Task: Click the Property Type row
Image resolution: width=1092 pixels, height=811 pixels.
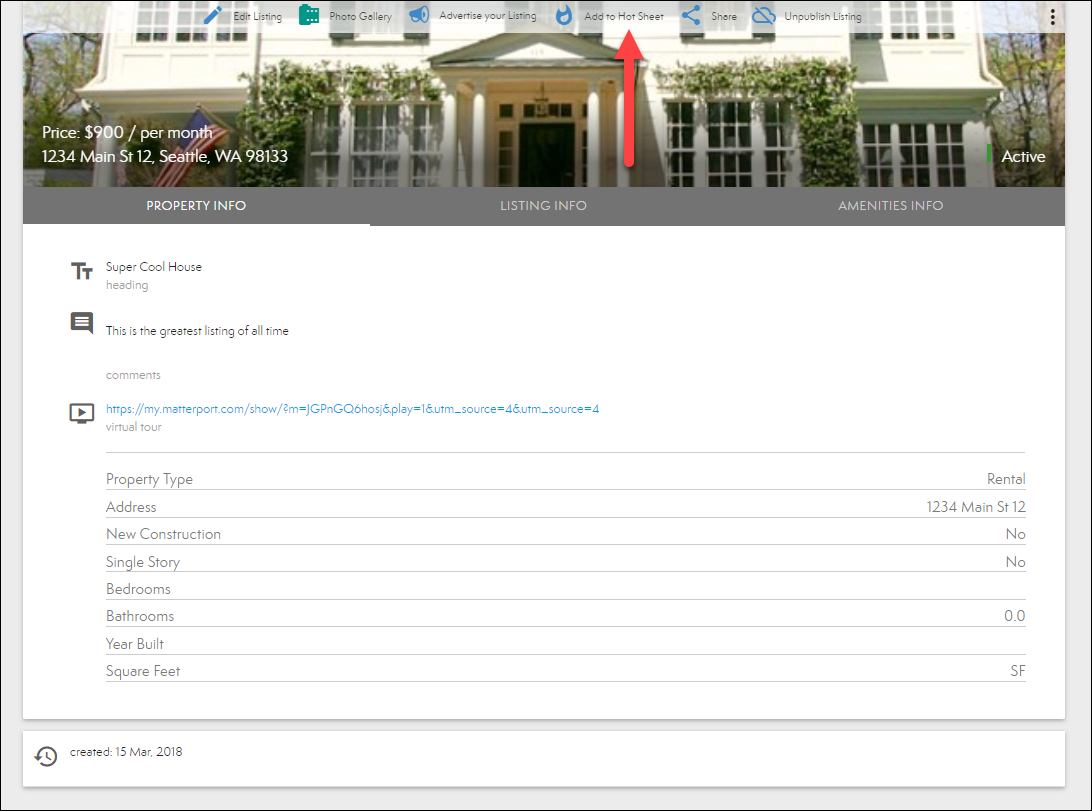Action: coord(565,479)
